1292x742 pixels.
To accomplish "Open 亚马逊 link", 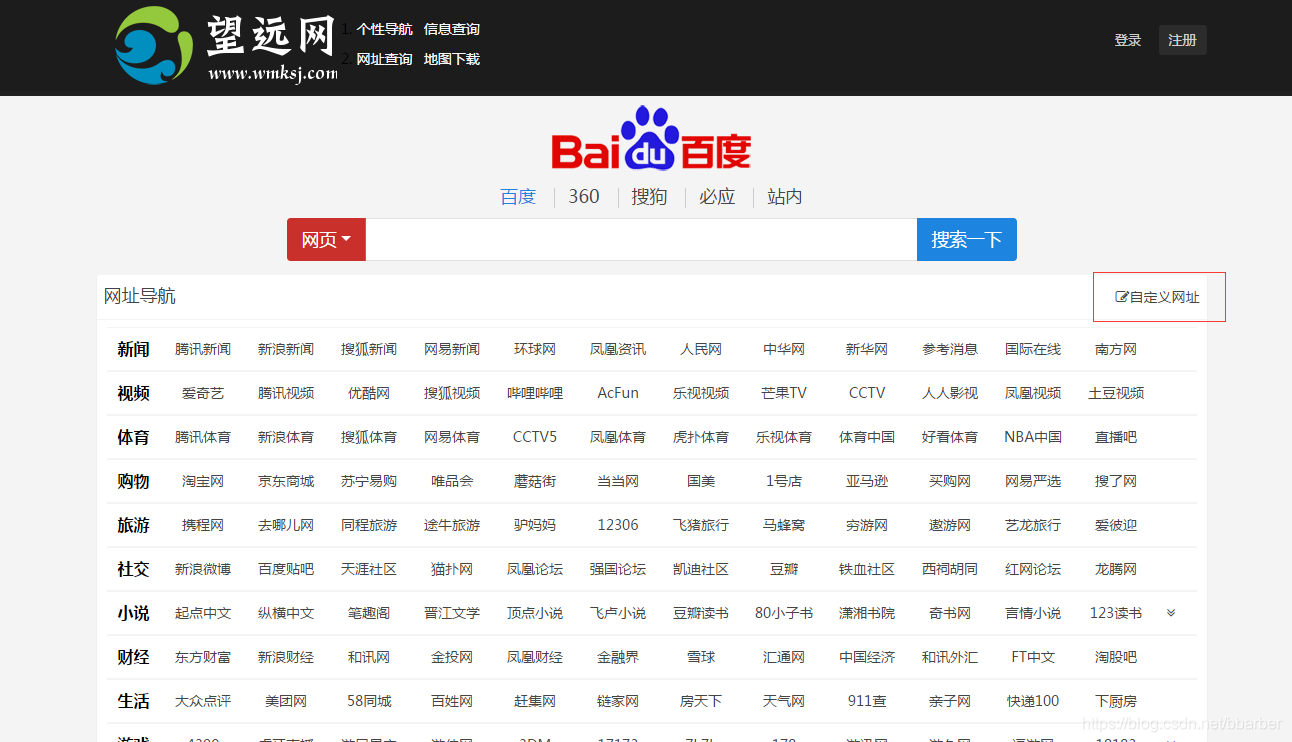I will [x=867, y=481].
